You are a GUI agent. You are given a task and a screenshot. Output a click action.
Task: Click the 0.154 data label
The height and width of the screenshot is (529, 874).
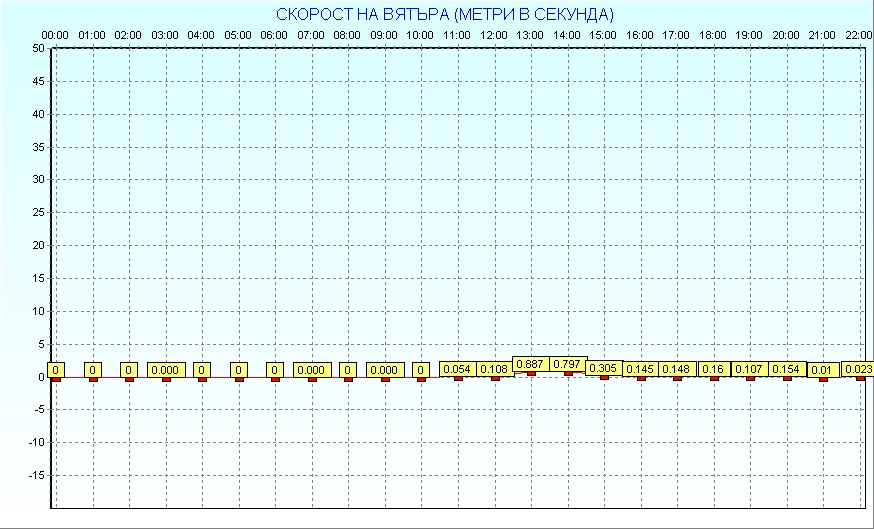pos(787,370)
